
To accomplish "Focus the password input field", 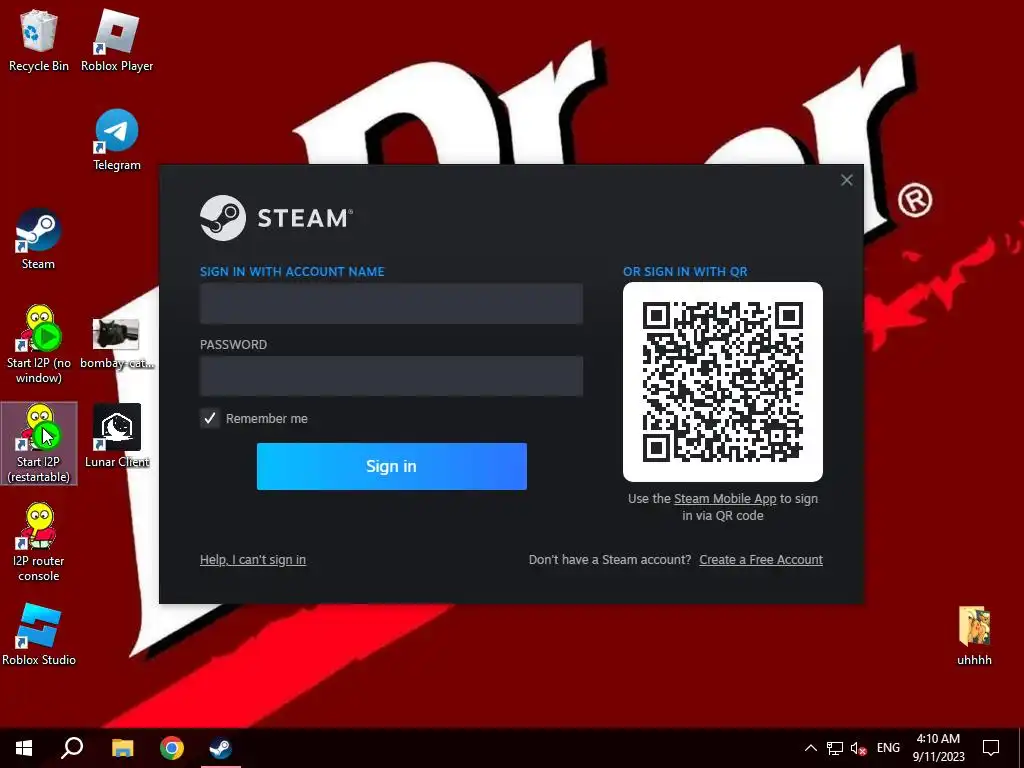I will coord(391,376).
